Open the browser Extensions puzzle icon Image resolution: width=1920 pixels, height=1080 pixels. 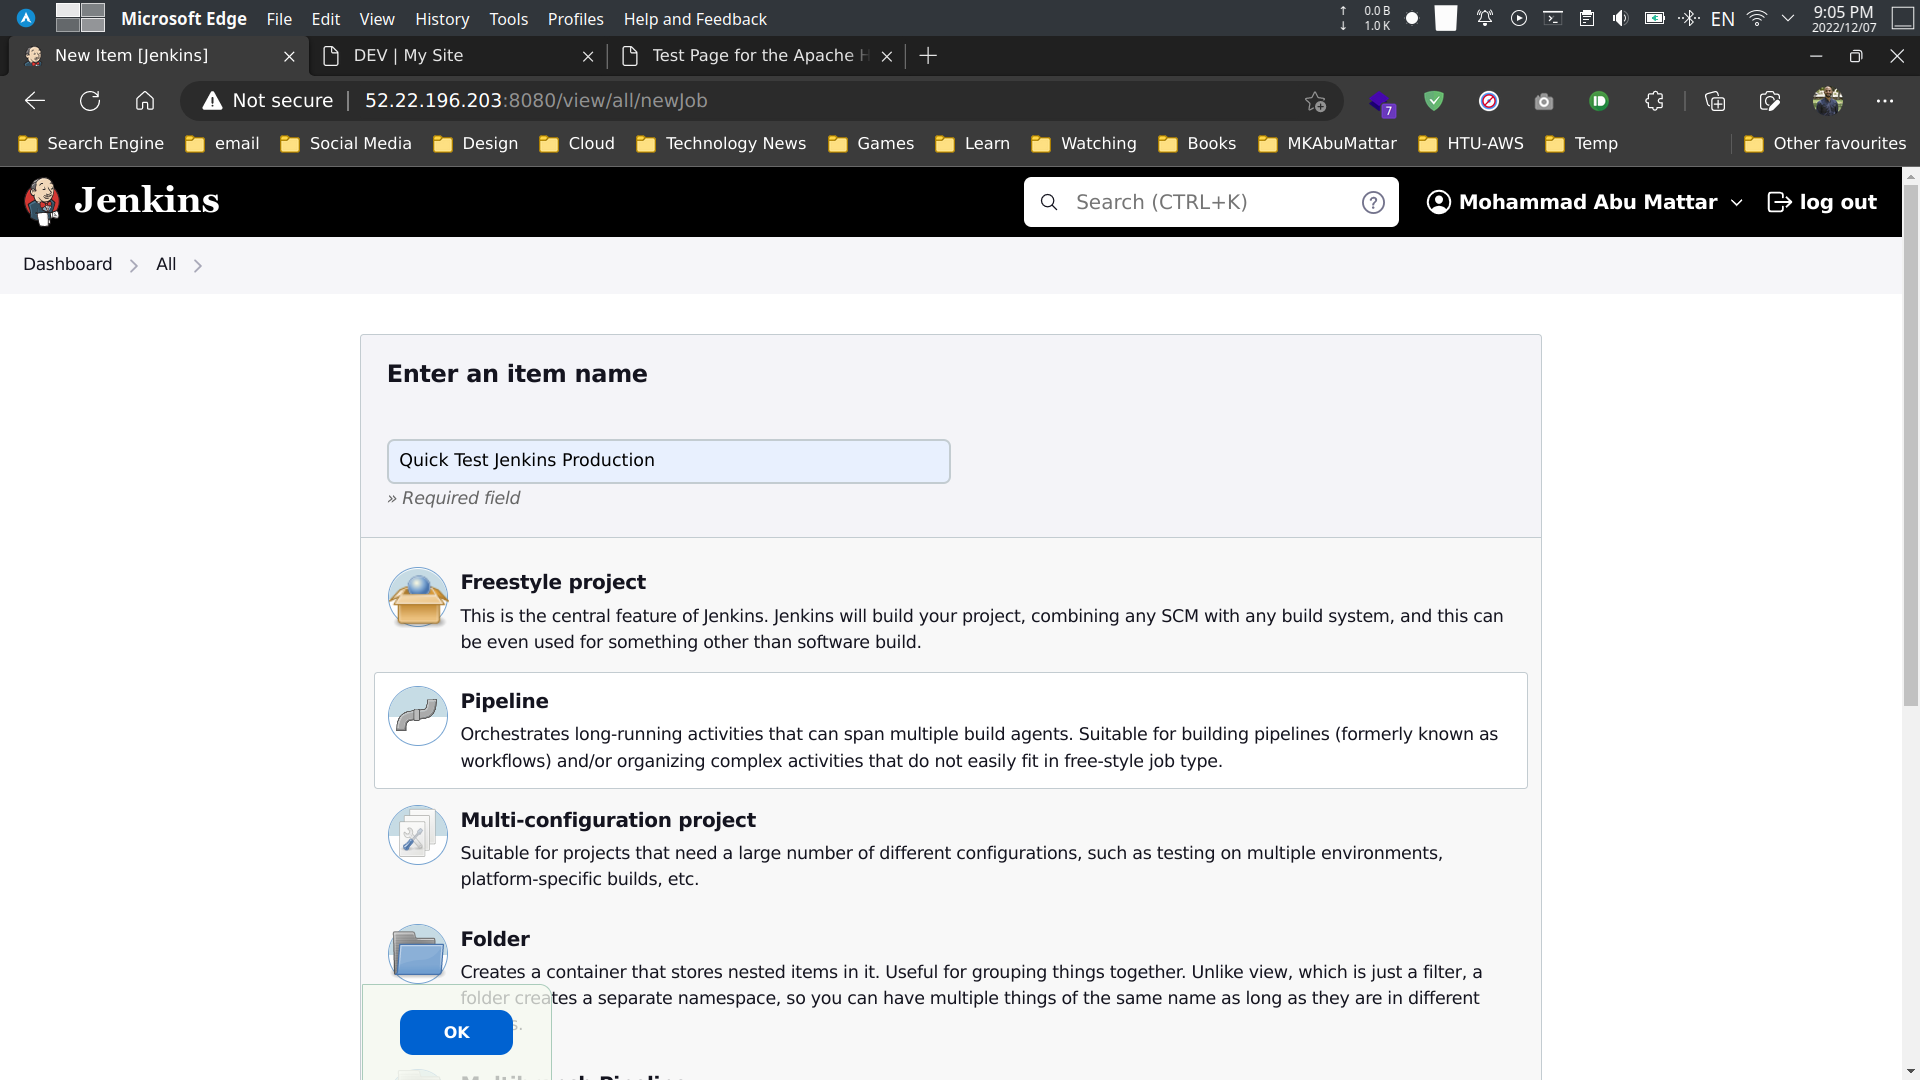tap(1654, 101)
